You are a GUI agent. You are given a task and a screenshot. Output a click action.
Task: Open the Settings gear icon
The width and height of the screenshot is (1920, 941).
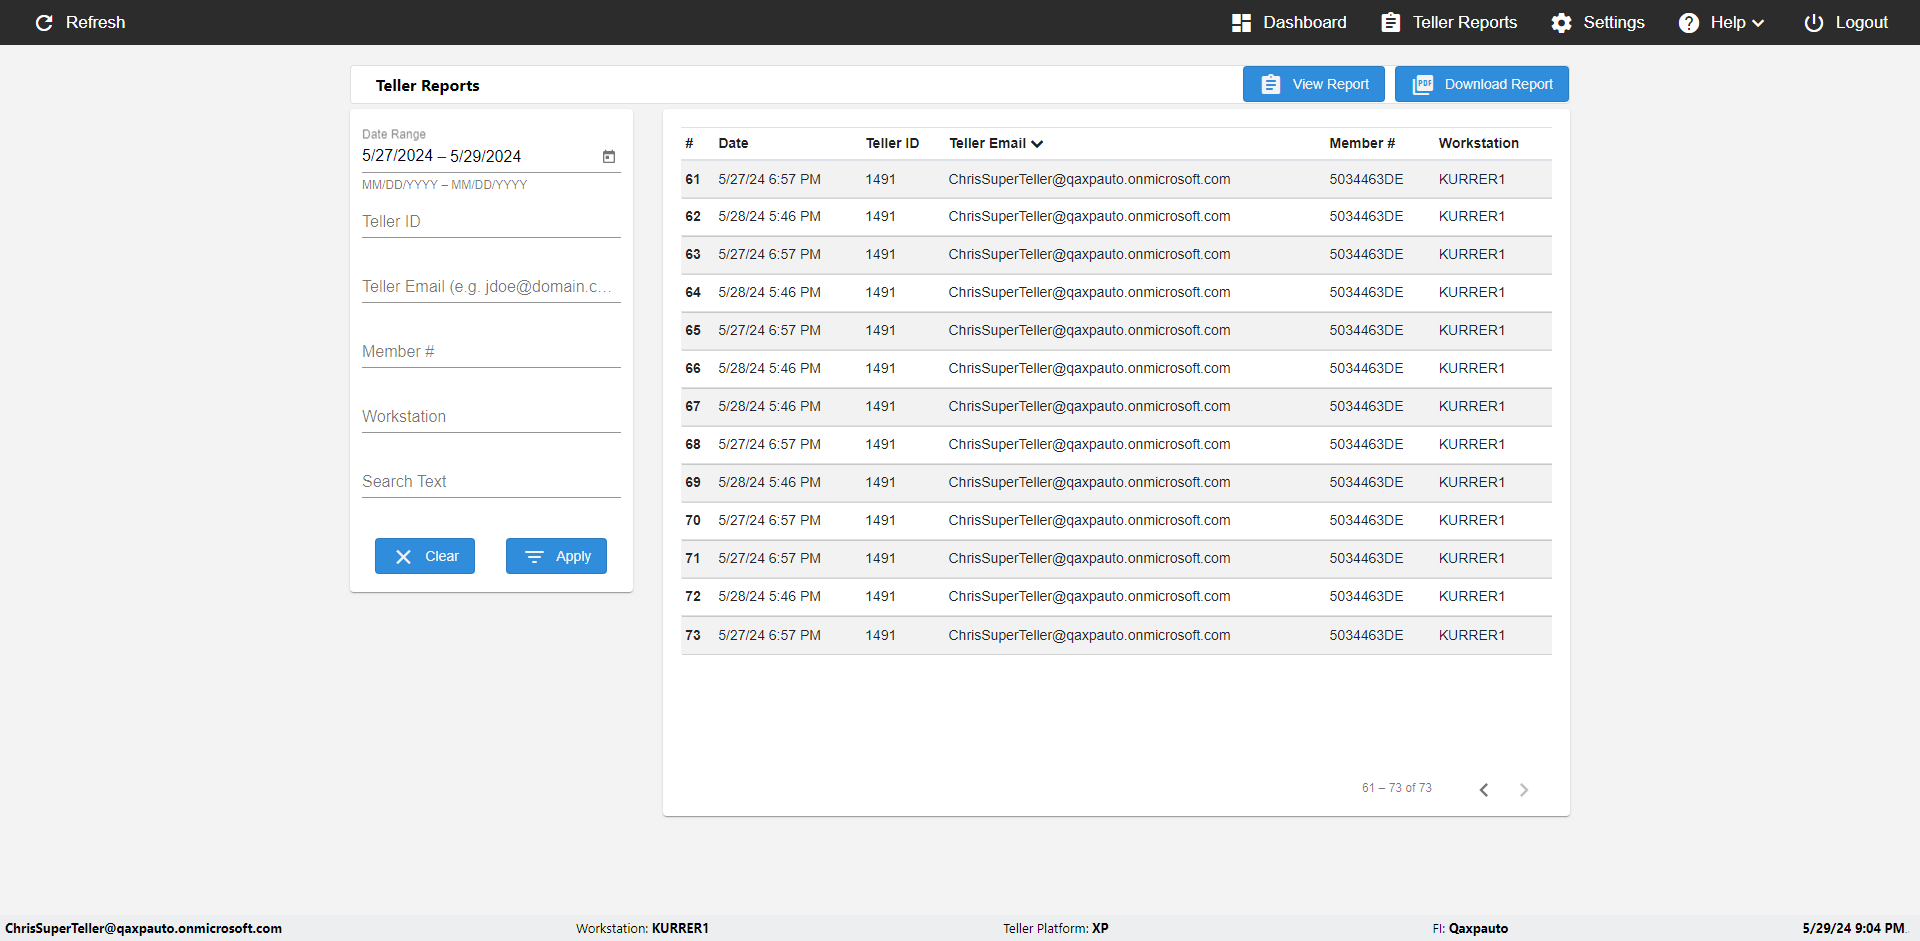(x=1562, y=23)
